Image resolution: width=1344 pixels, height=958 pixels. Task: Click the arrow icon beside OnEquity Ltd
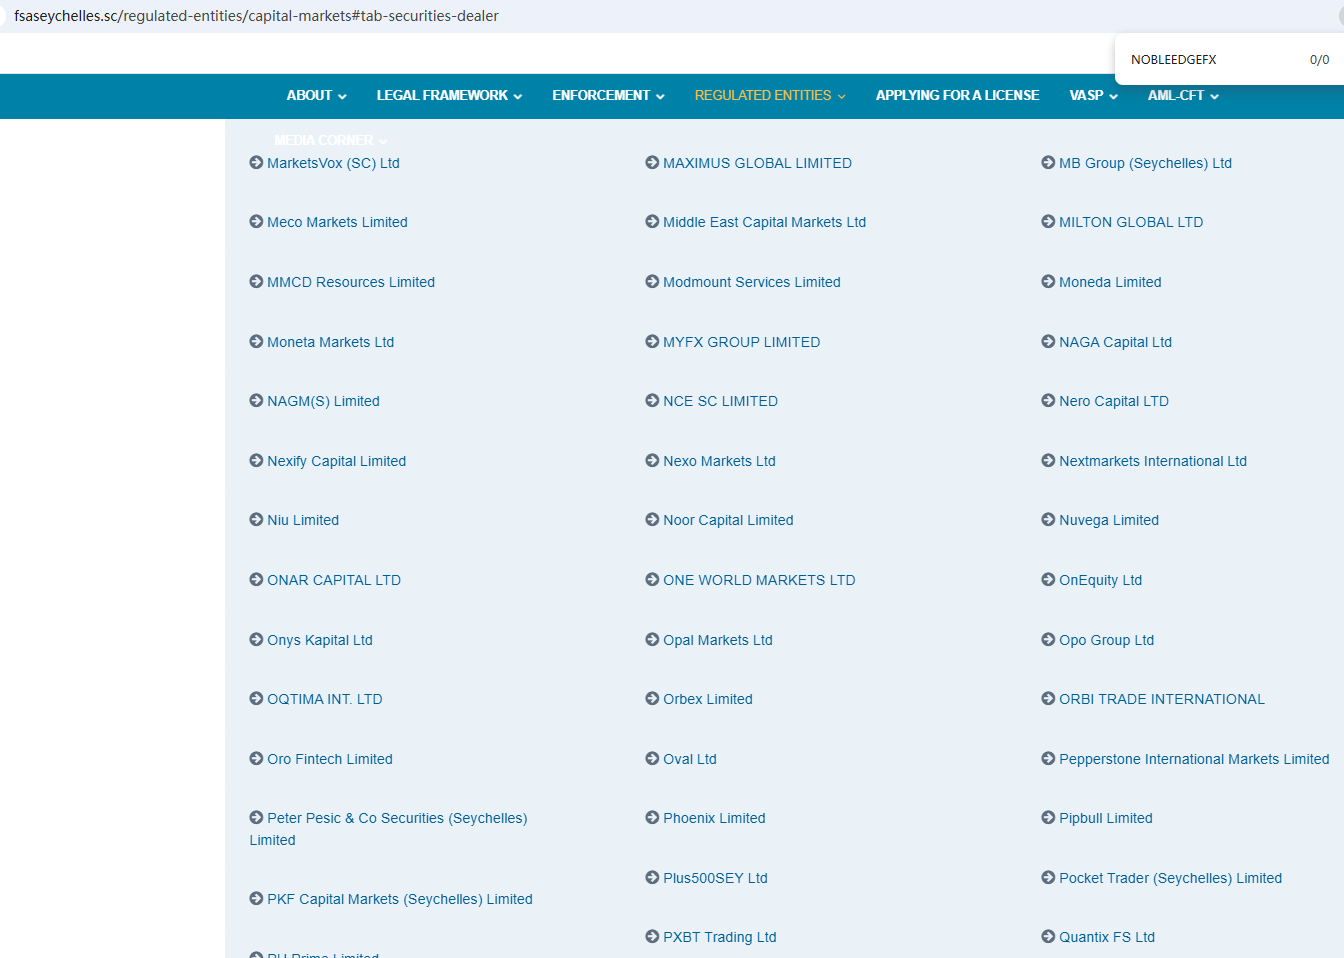(1048, 579)
